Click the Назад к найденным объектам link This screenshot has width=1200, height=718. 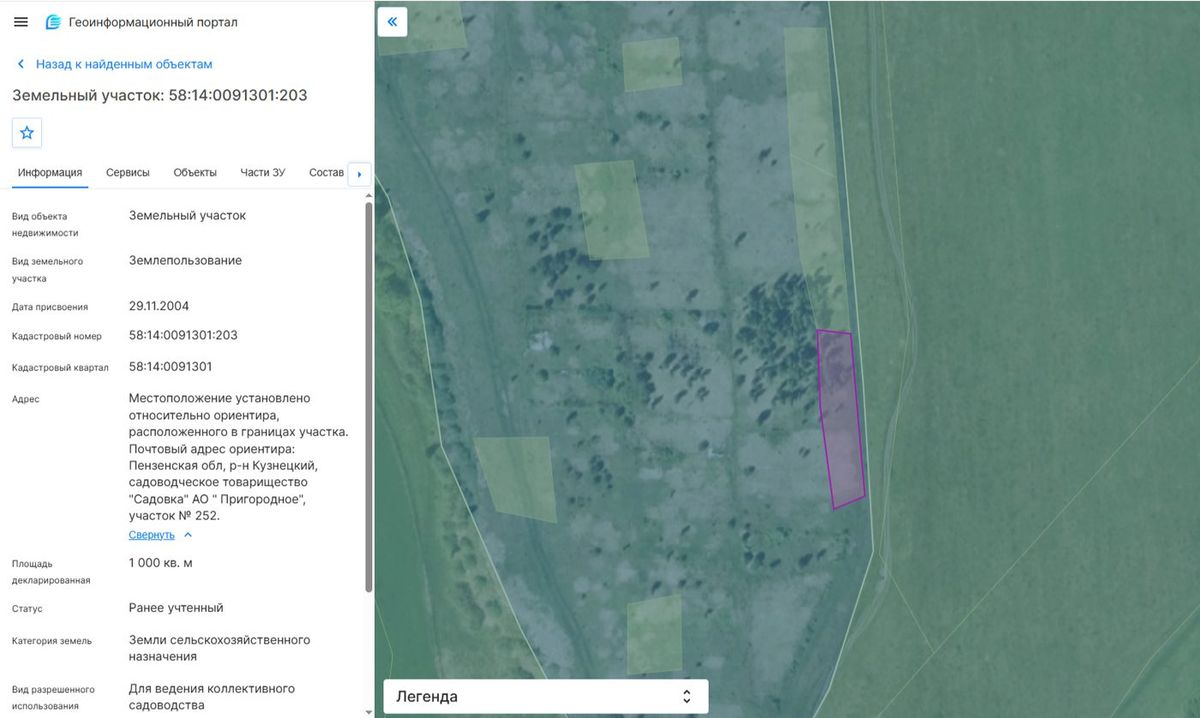(124, 64)
